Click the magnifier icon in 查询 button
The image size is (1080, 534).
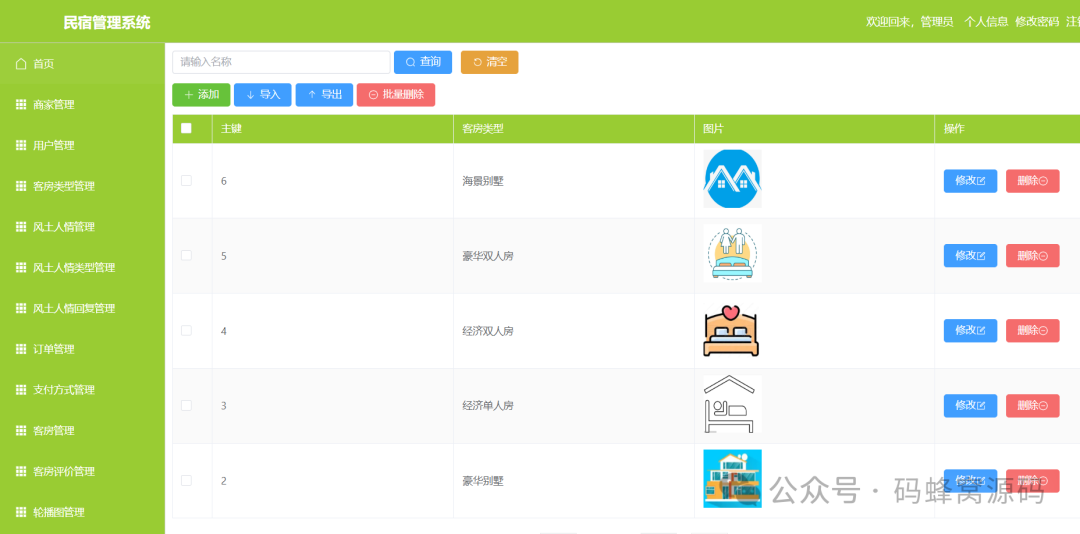pos(411,62)
